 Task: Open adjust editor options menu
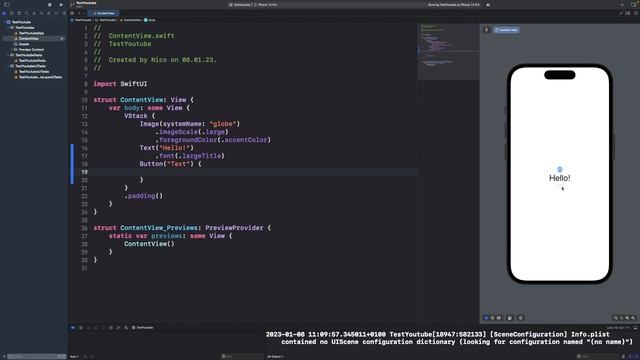[x=628, y=13]
